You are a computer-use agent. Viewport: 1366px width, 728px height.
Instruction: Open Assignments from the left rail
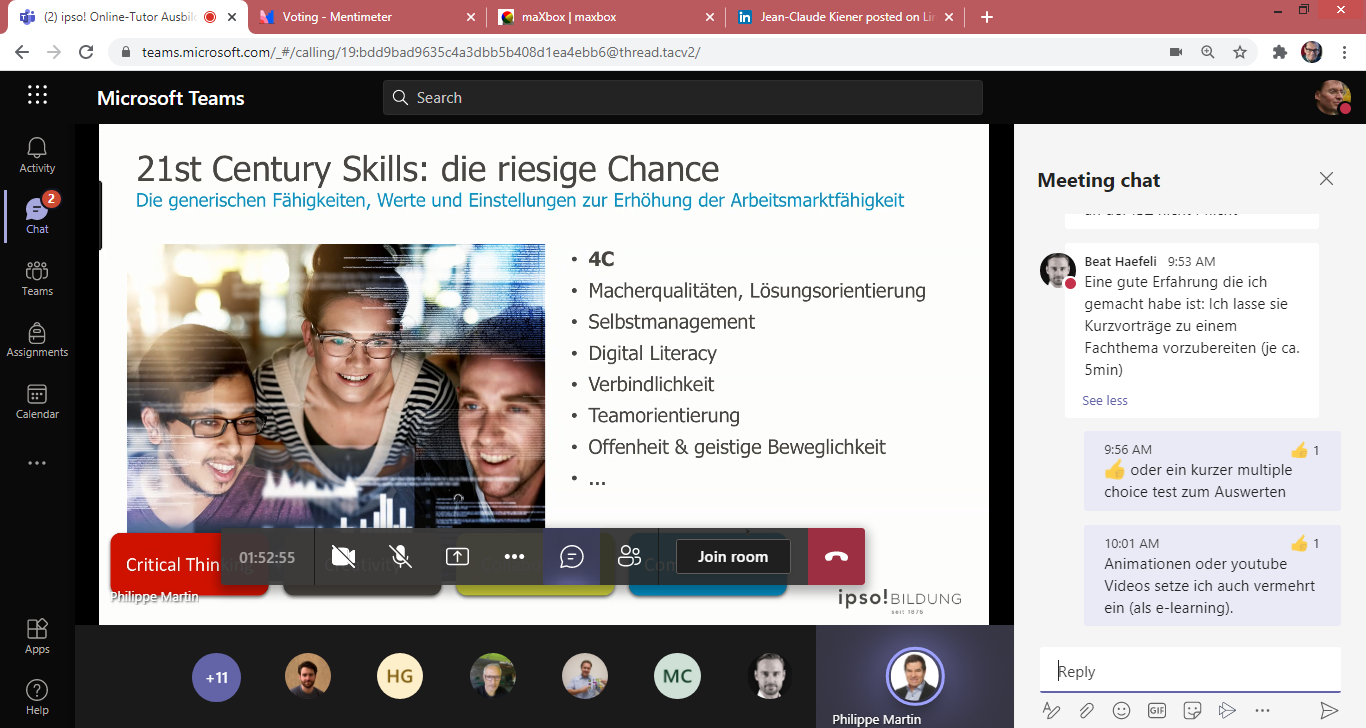(x=37, y=339)
